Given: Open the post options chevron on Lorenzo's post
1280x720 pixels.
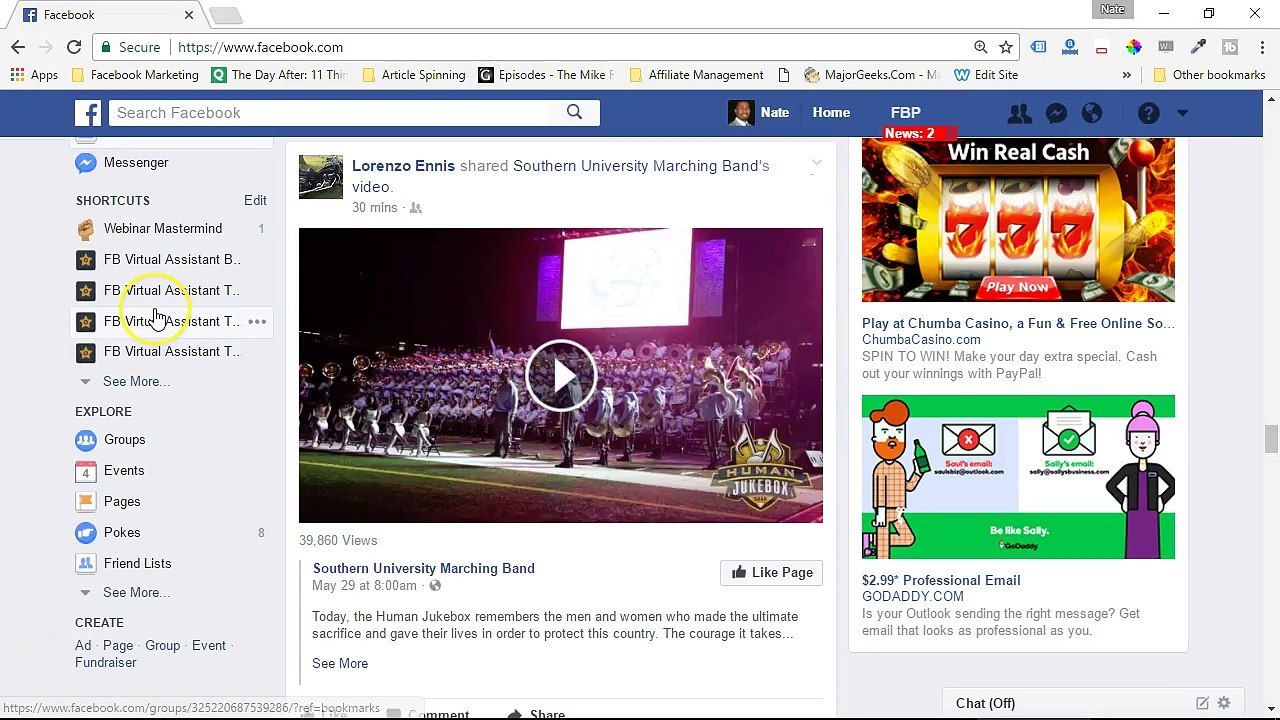Looking at the screenshot, I should click(816, 163).
